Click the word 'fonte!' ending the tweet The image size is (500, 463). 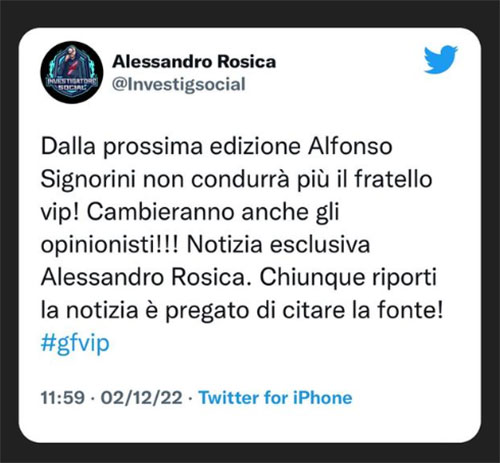pos(410,310)
